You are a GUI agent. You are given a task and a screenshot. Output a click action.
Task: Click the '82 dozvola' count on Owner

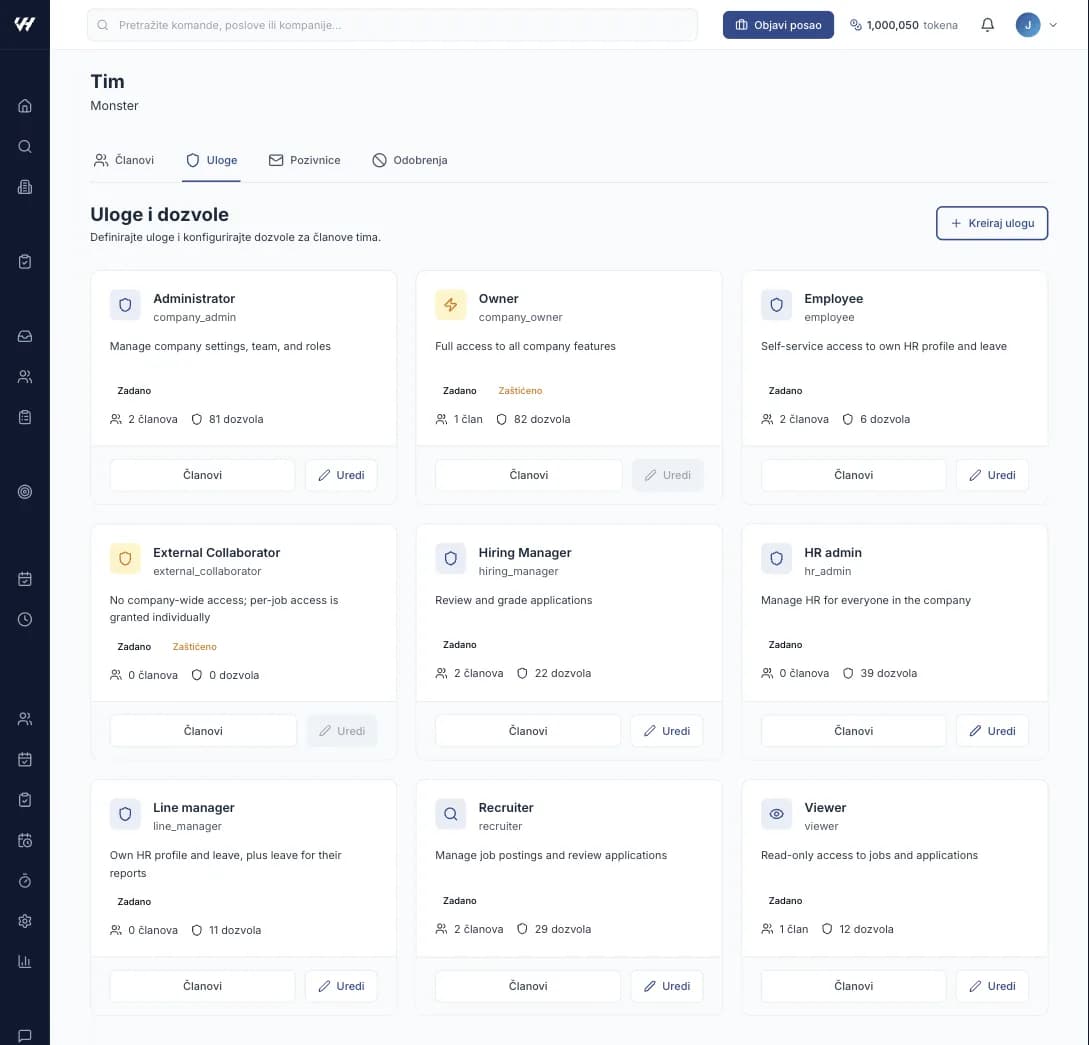(542, 419)
